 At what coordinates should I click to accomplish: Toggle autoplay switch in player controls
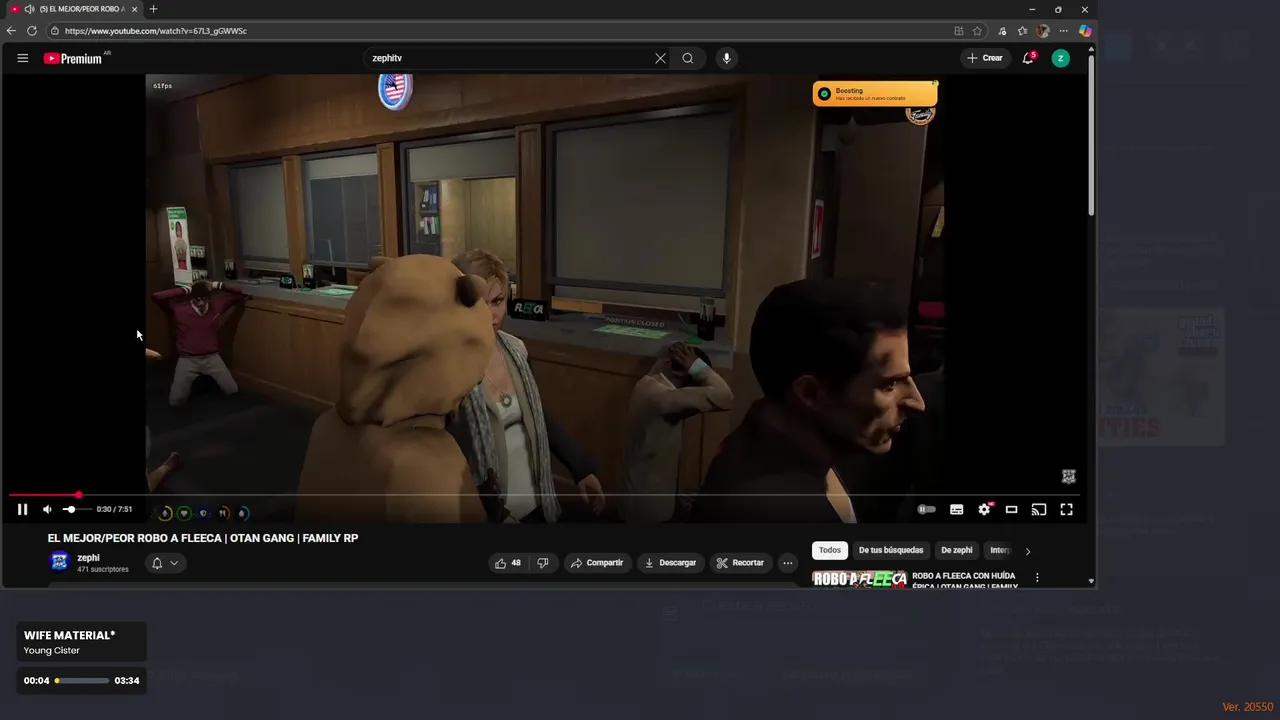coord(927,509)
